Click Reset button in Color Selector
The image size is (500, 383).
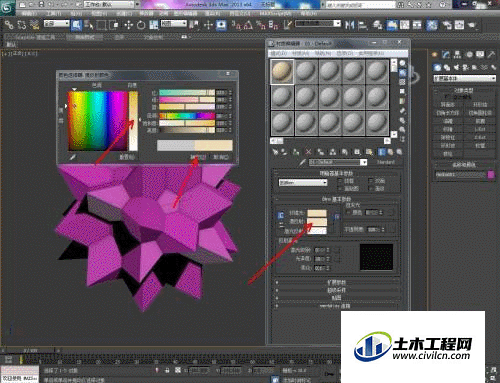click(127, 157)
